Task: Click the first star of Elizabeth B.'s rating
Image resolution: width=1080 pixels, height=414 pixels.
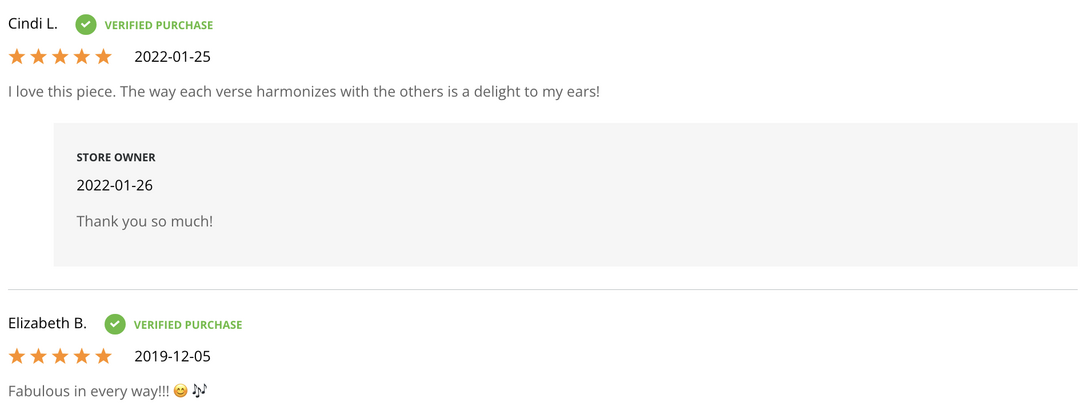Action: pos(17,356)
